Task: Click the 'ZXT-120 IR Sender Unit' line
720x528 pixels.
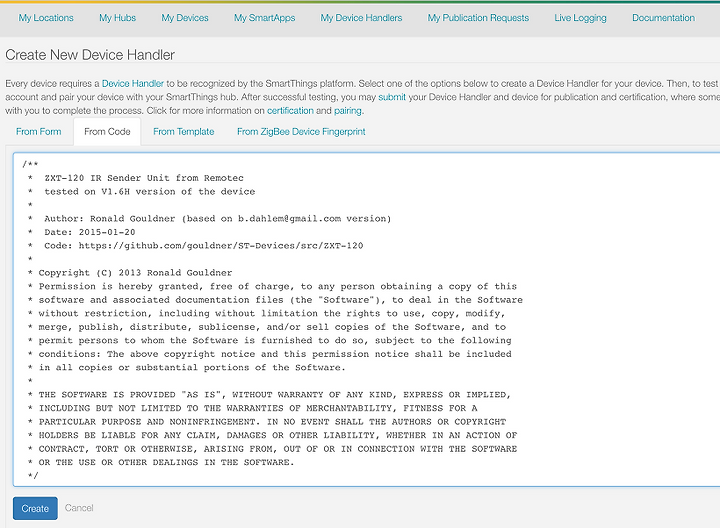Action: click(x=144, y=178)
